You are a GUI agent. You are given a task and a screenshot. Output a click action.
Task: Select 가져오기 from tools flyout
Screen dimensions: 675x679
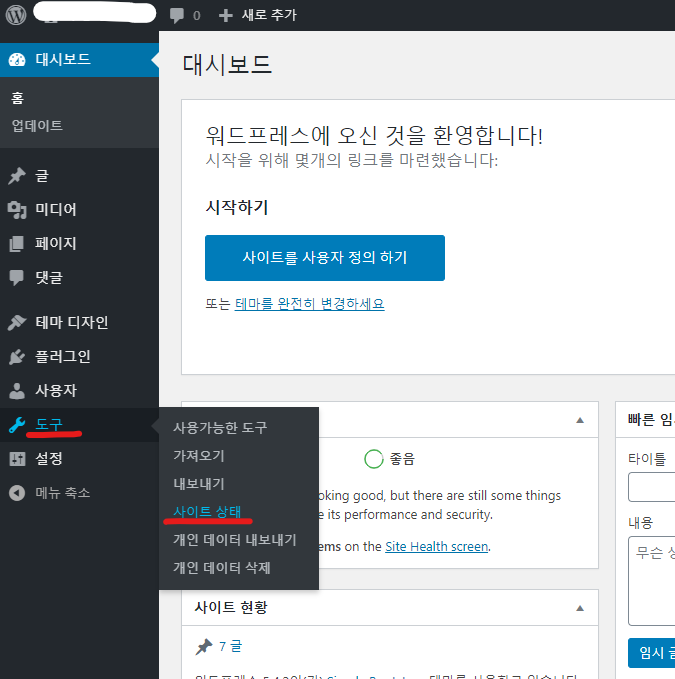pos(199,456)
